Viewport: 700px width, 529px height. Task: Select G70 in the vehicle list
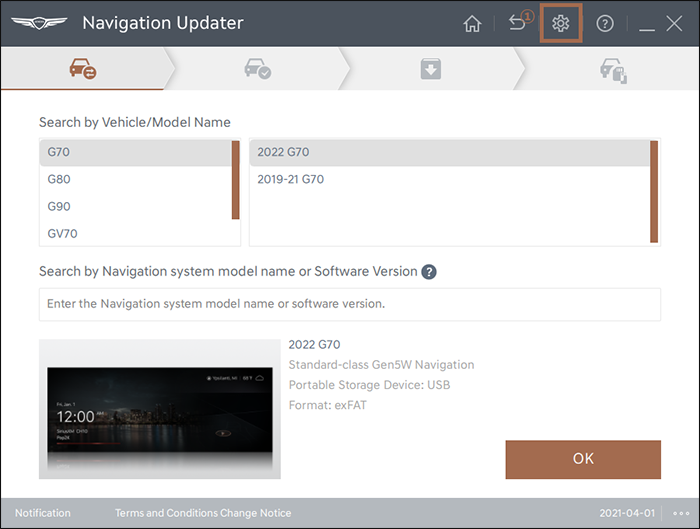pos(136,152)
